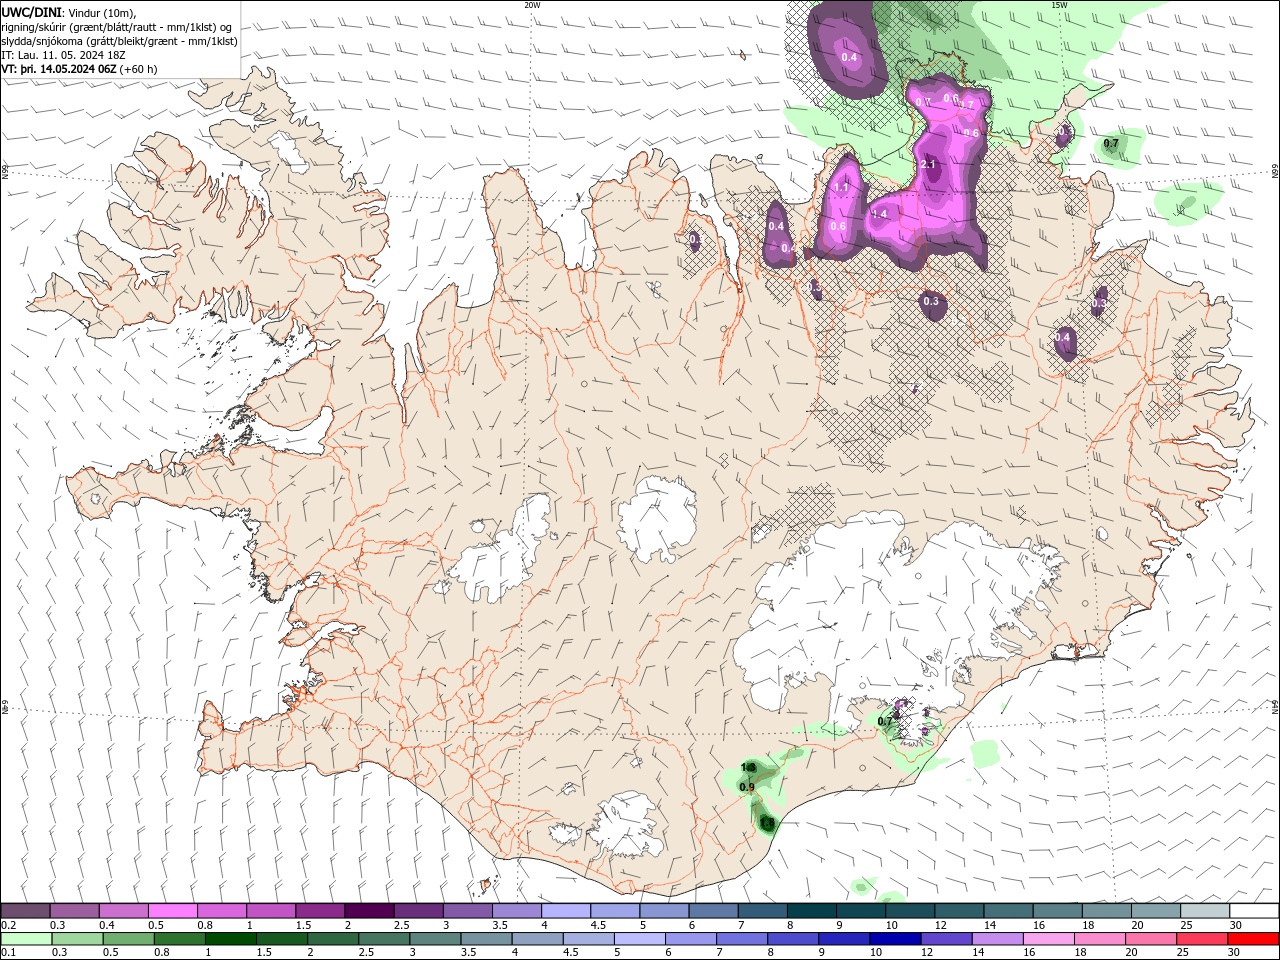Click the bright red last swatch in lower legend

1254,939
